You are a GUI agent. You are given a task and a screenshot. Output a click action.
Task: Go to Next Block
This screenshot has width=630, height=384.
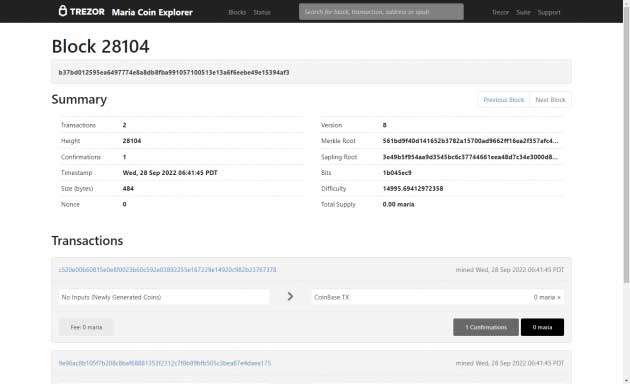[550, 100]
